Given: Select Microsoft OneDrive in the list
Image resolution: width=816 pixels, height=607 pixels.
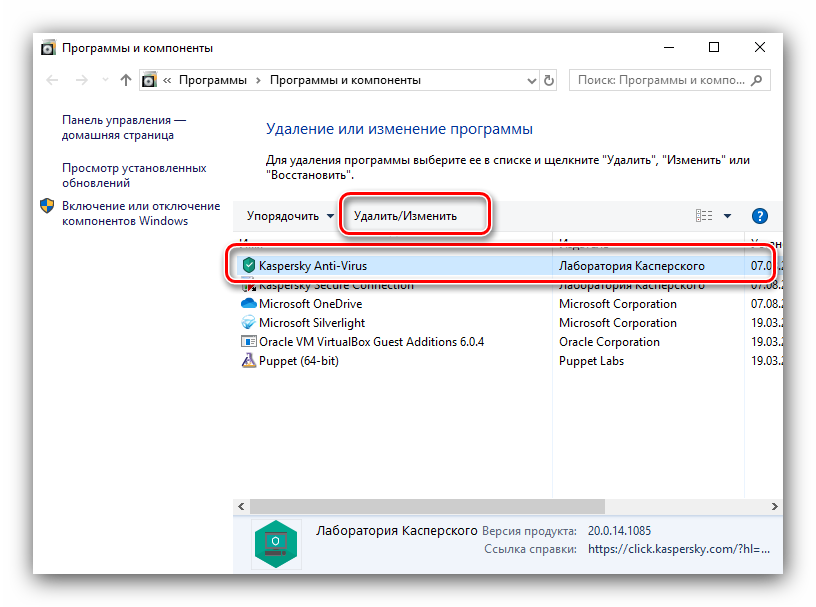Looking at the screenshot, I should [311, 304].
